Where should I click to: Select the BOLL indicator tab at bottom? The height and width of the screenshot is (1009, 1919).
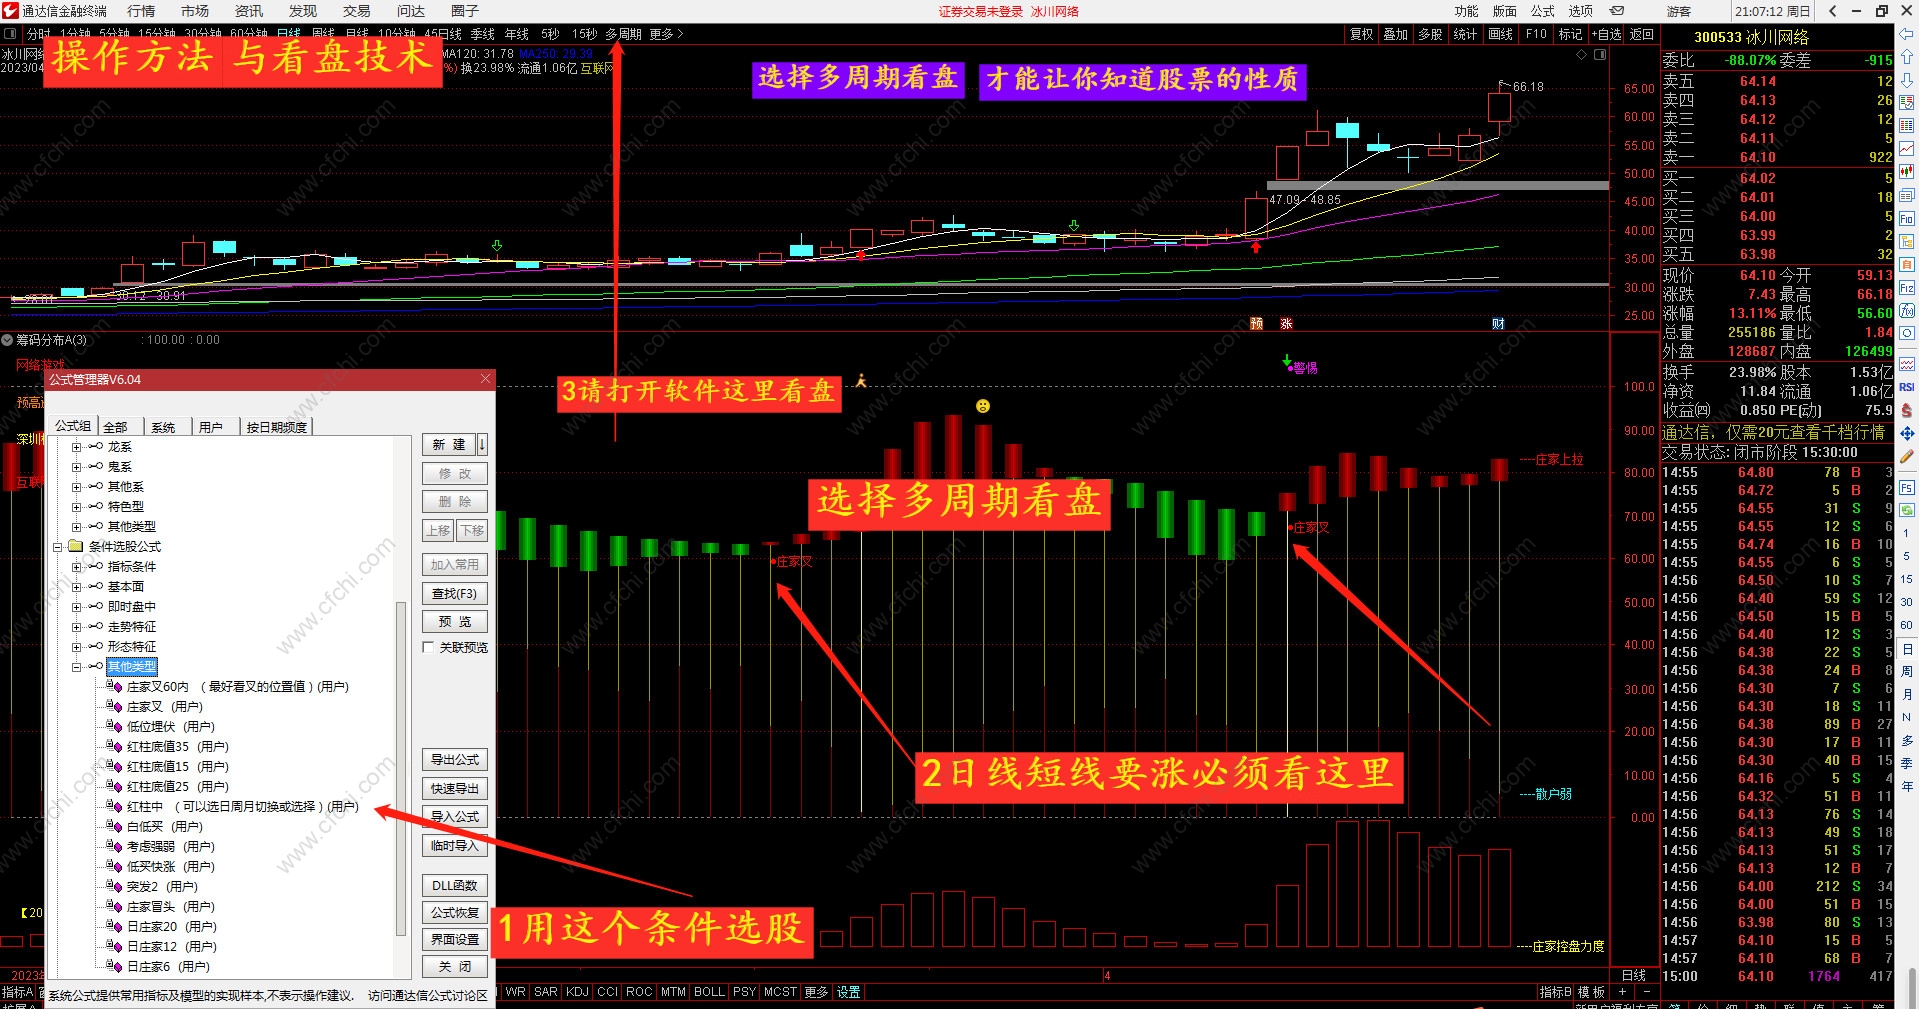point(709,992)
